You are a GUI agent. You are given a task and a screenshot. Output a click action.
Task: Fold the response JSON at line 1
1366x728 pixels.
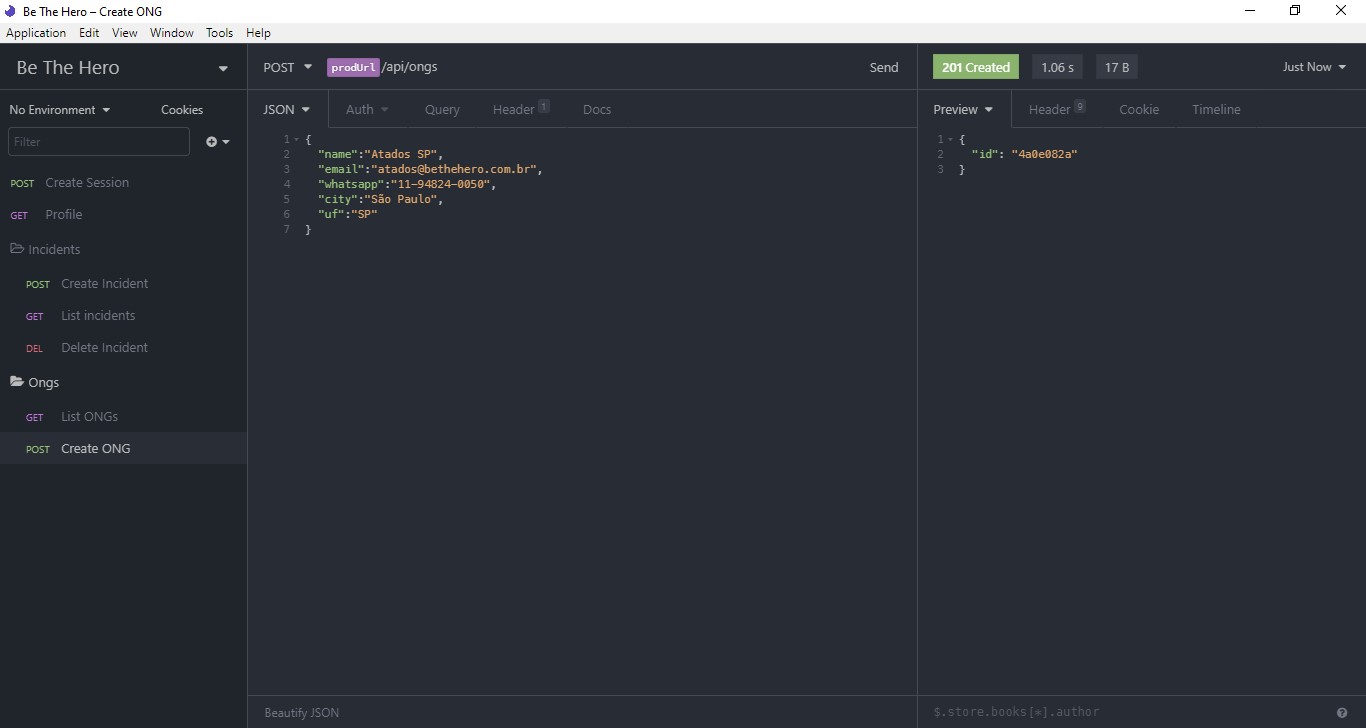tap(950, 139)
